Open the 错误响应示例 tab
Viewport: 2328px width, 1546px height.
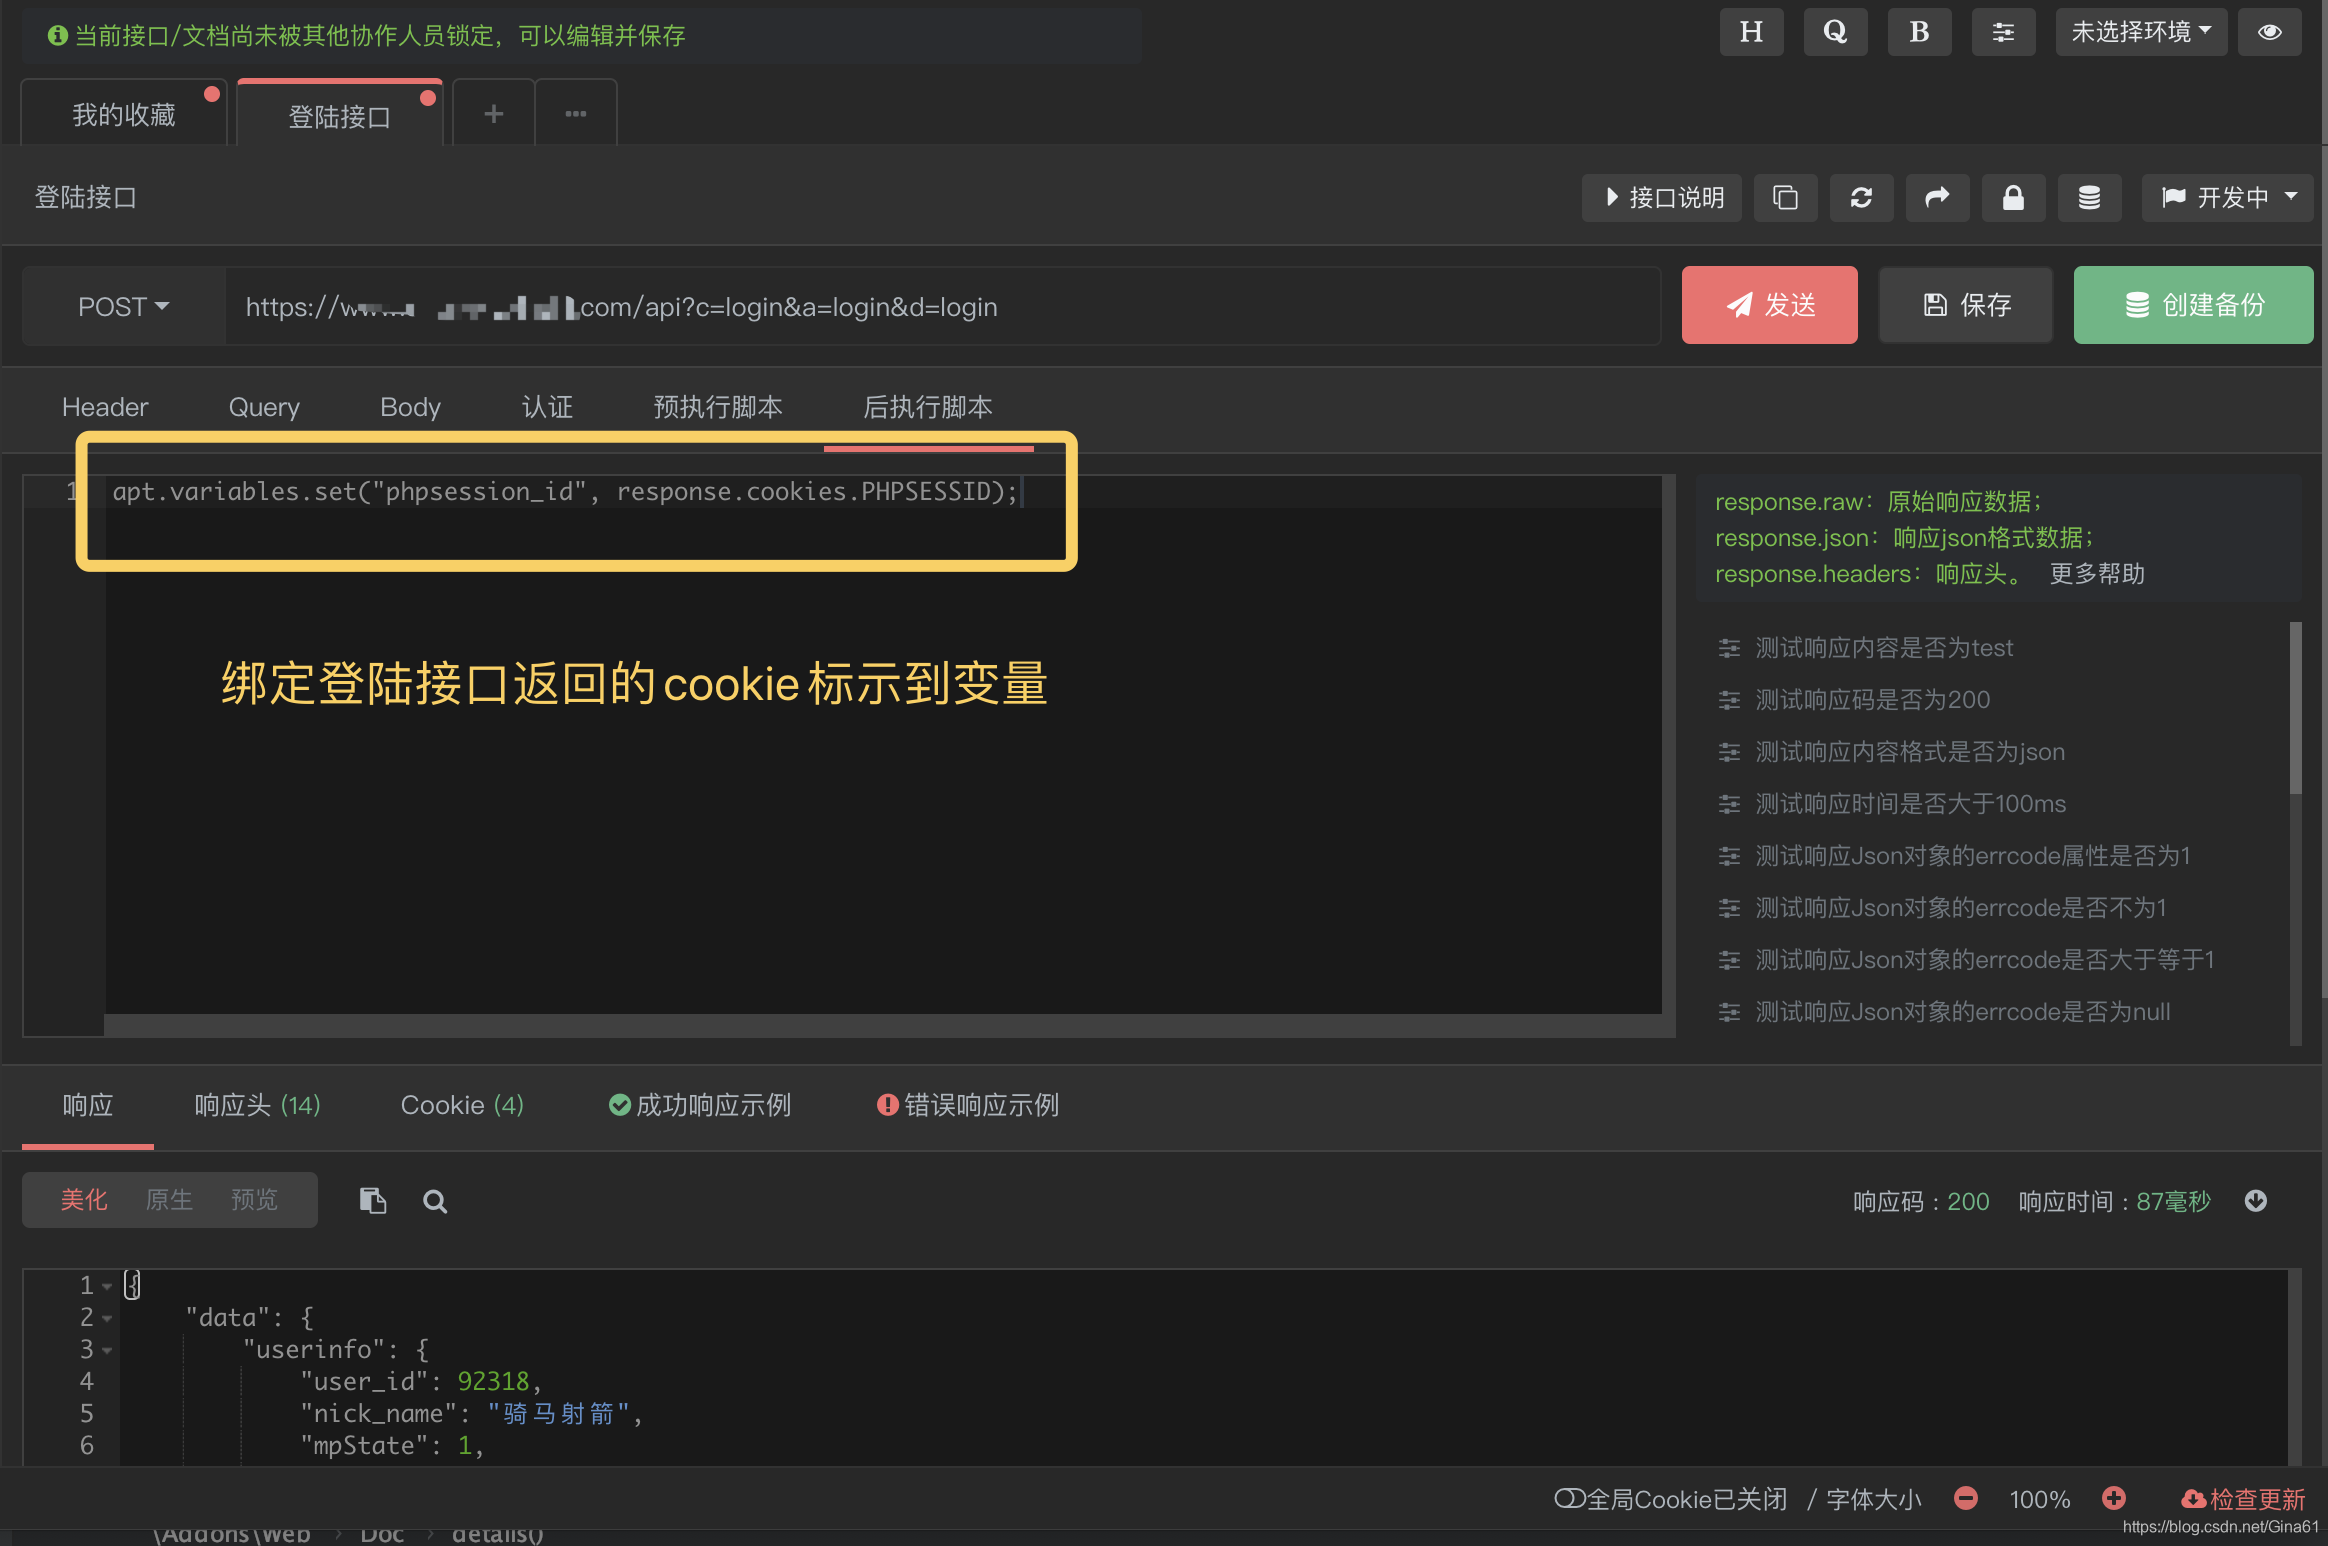tap(968, 1105)
